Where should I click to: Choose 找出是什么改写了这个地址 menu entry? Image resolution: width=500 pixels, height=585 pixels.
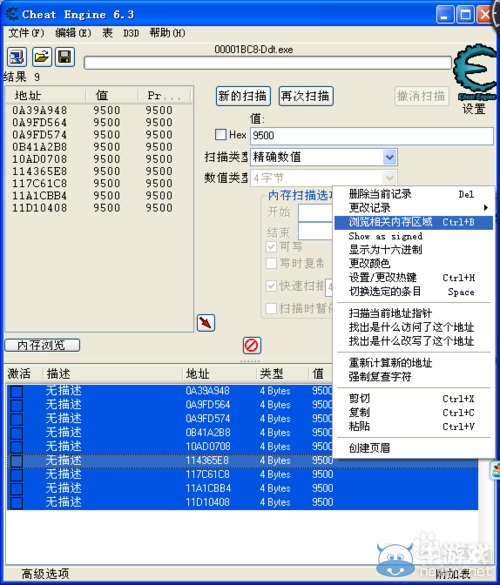tap(413, 341)
